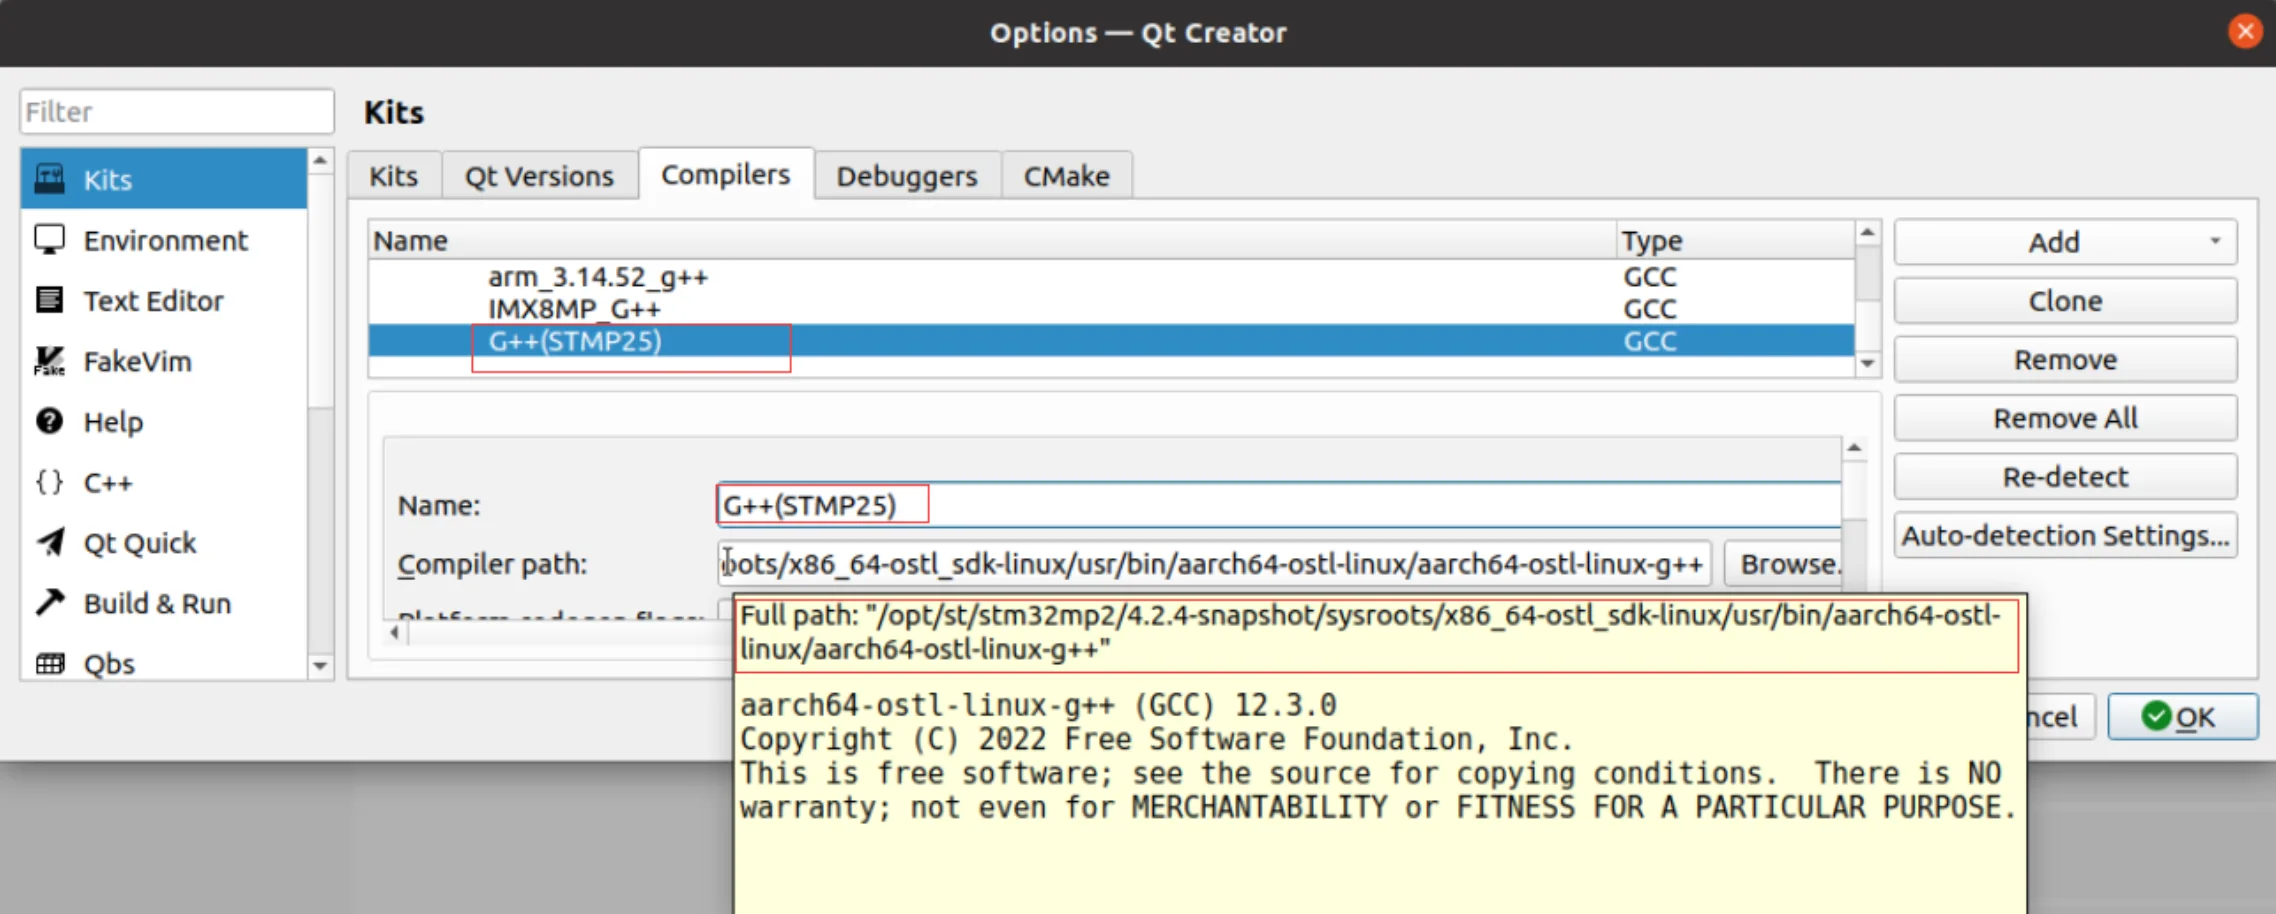Click the Type column header
The height and width of the screenshot is (914, 2276).
[x=1736, y=241]
